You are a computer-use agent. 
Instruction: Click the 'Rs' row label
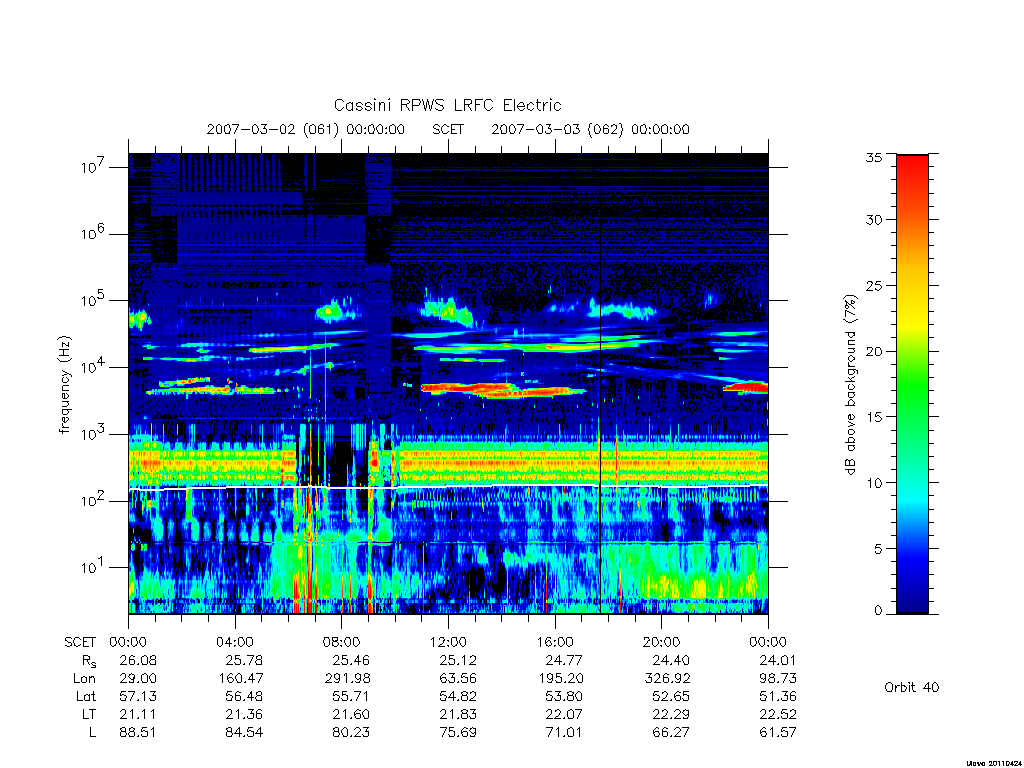pyautogui.click(x=89, y=662)
